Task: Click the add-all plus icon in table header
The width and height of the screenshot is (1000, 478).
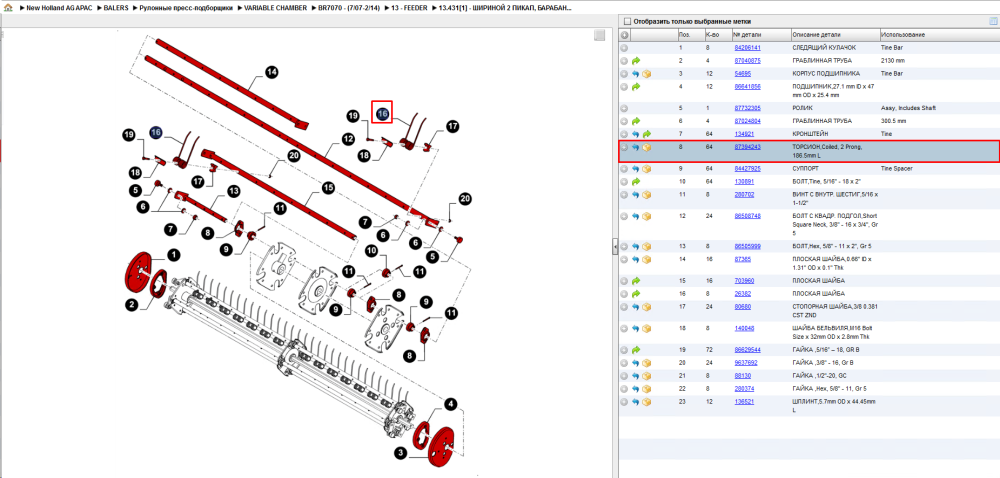Action: [625, 34]
